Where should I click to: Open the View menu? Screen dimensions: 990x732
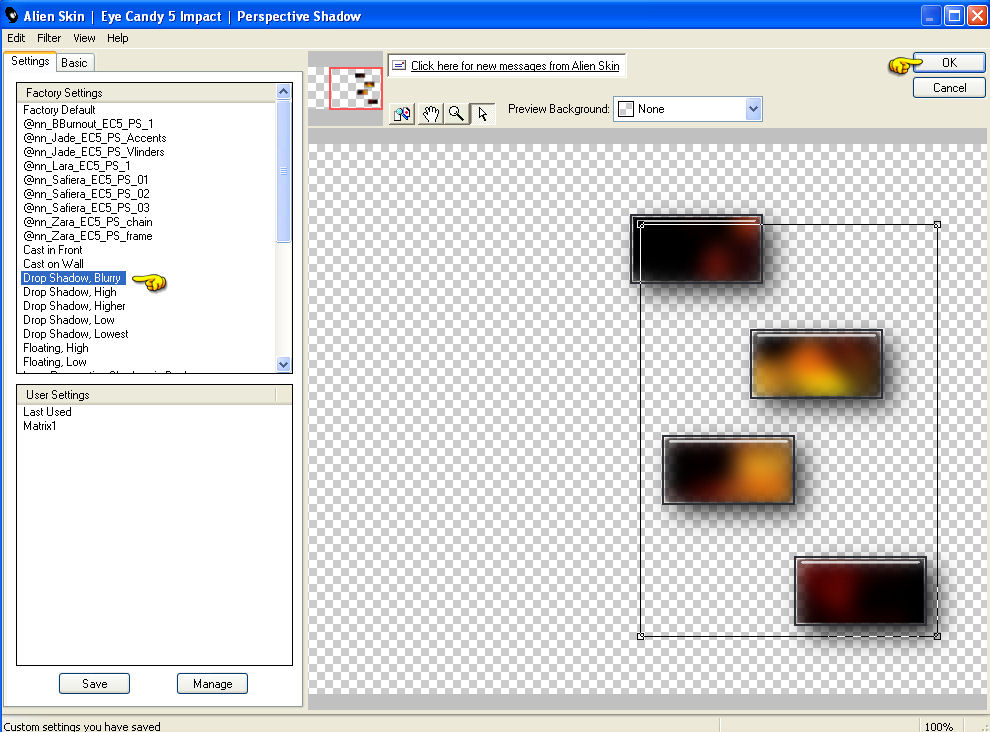(x=84, y=38)
